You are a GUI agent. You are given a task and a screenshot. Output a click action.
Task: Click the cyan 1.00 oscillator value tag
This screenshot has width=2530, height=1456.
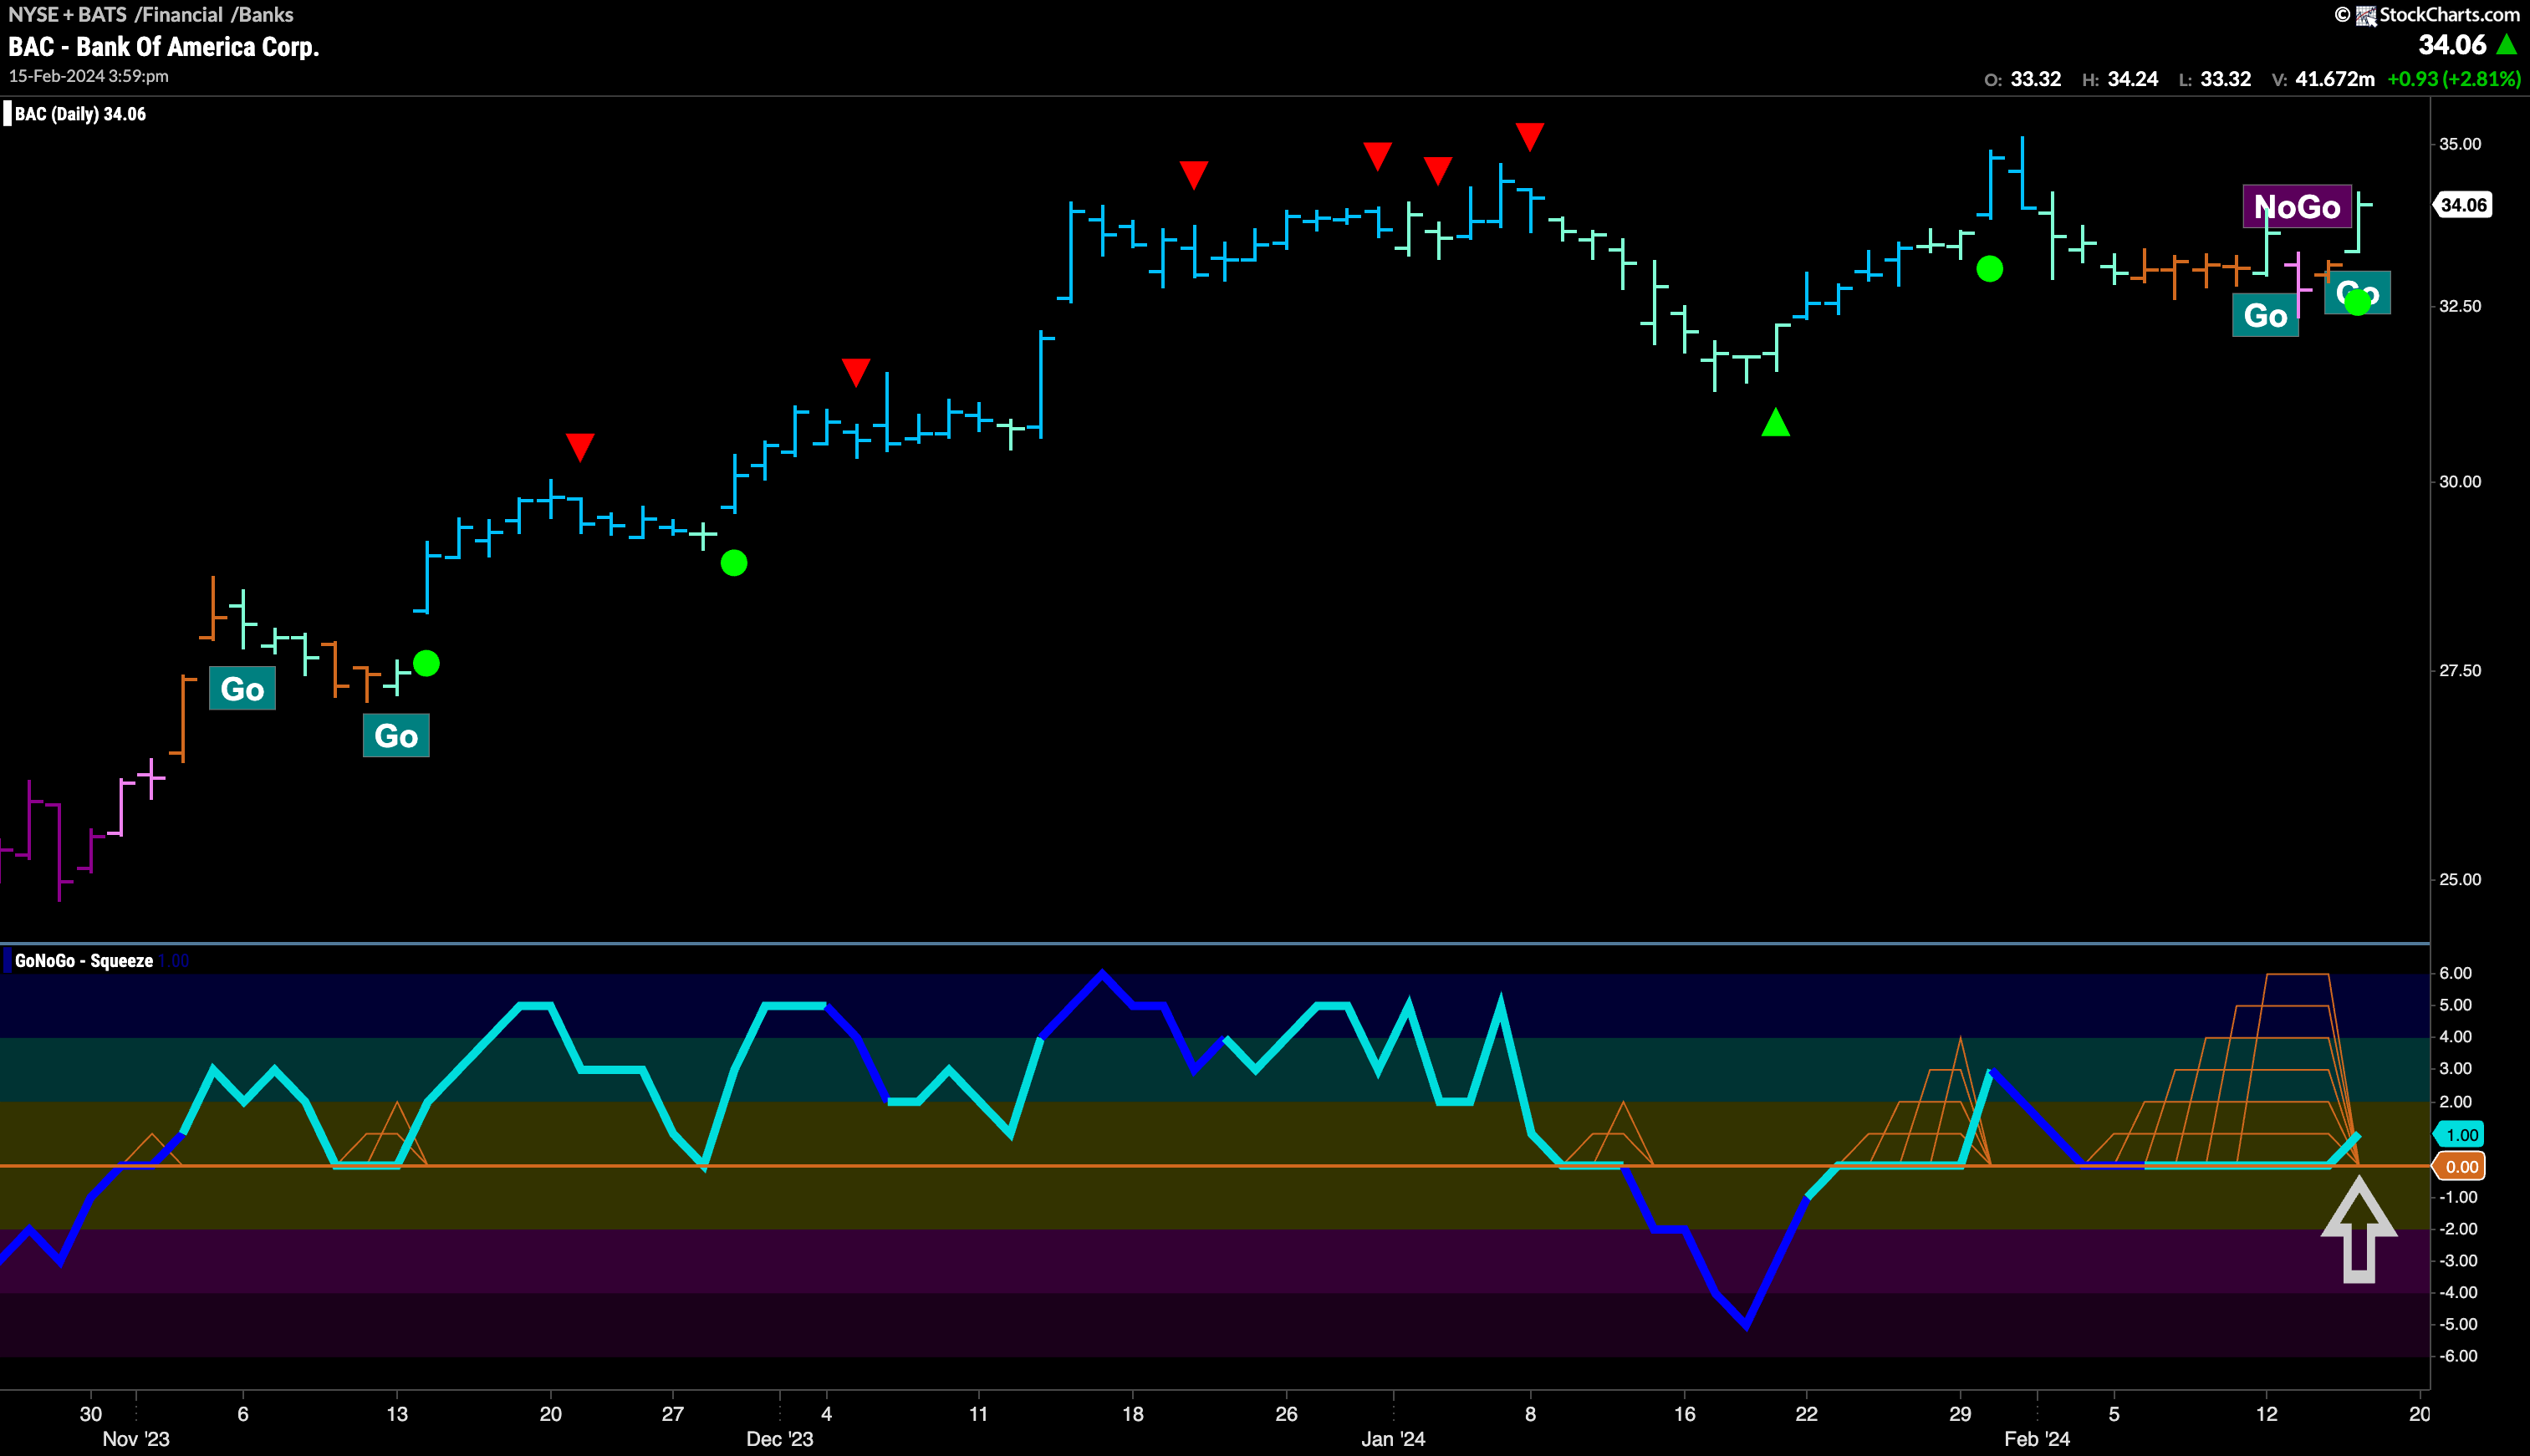2460,1135
